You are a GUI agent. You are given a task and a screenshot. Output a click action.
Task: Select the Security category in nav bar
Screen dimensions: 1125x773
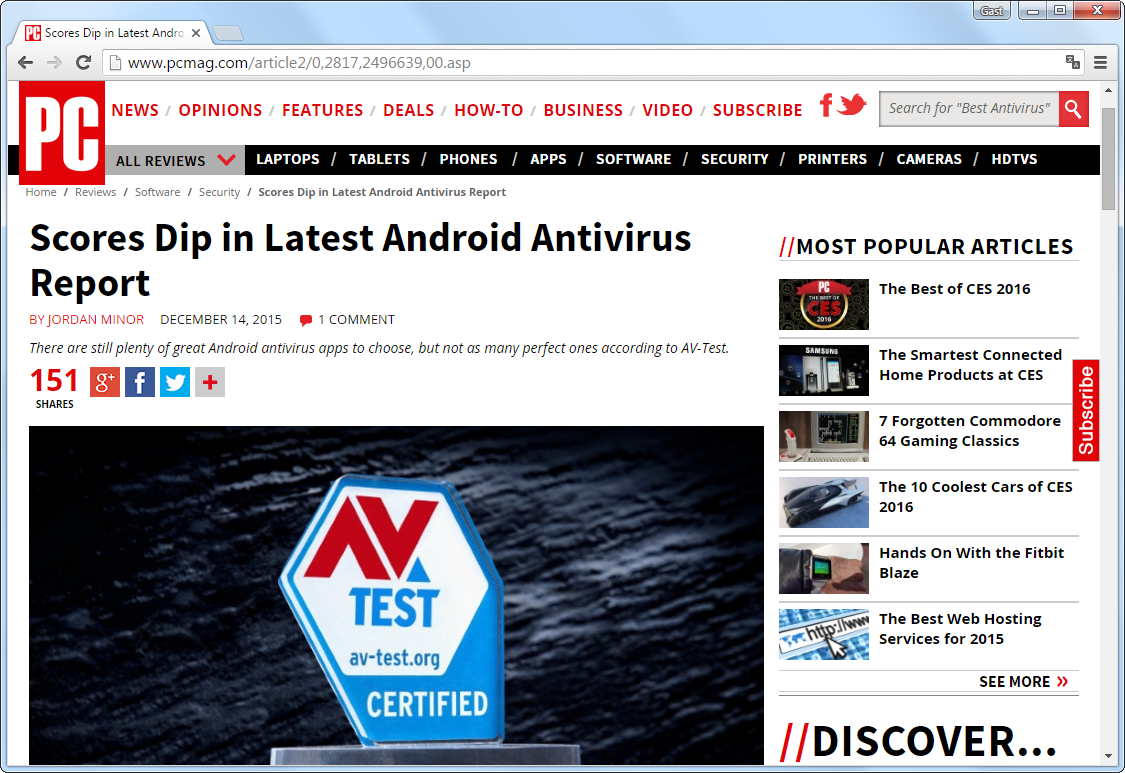(734, 159)
